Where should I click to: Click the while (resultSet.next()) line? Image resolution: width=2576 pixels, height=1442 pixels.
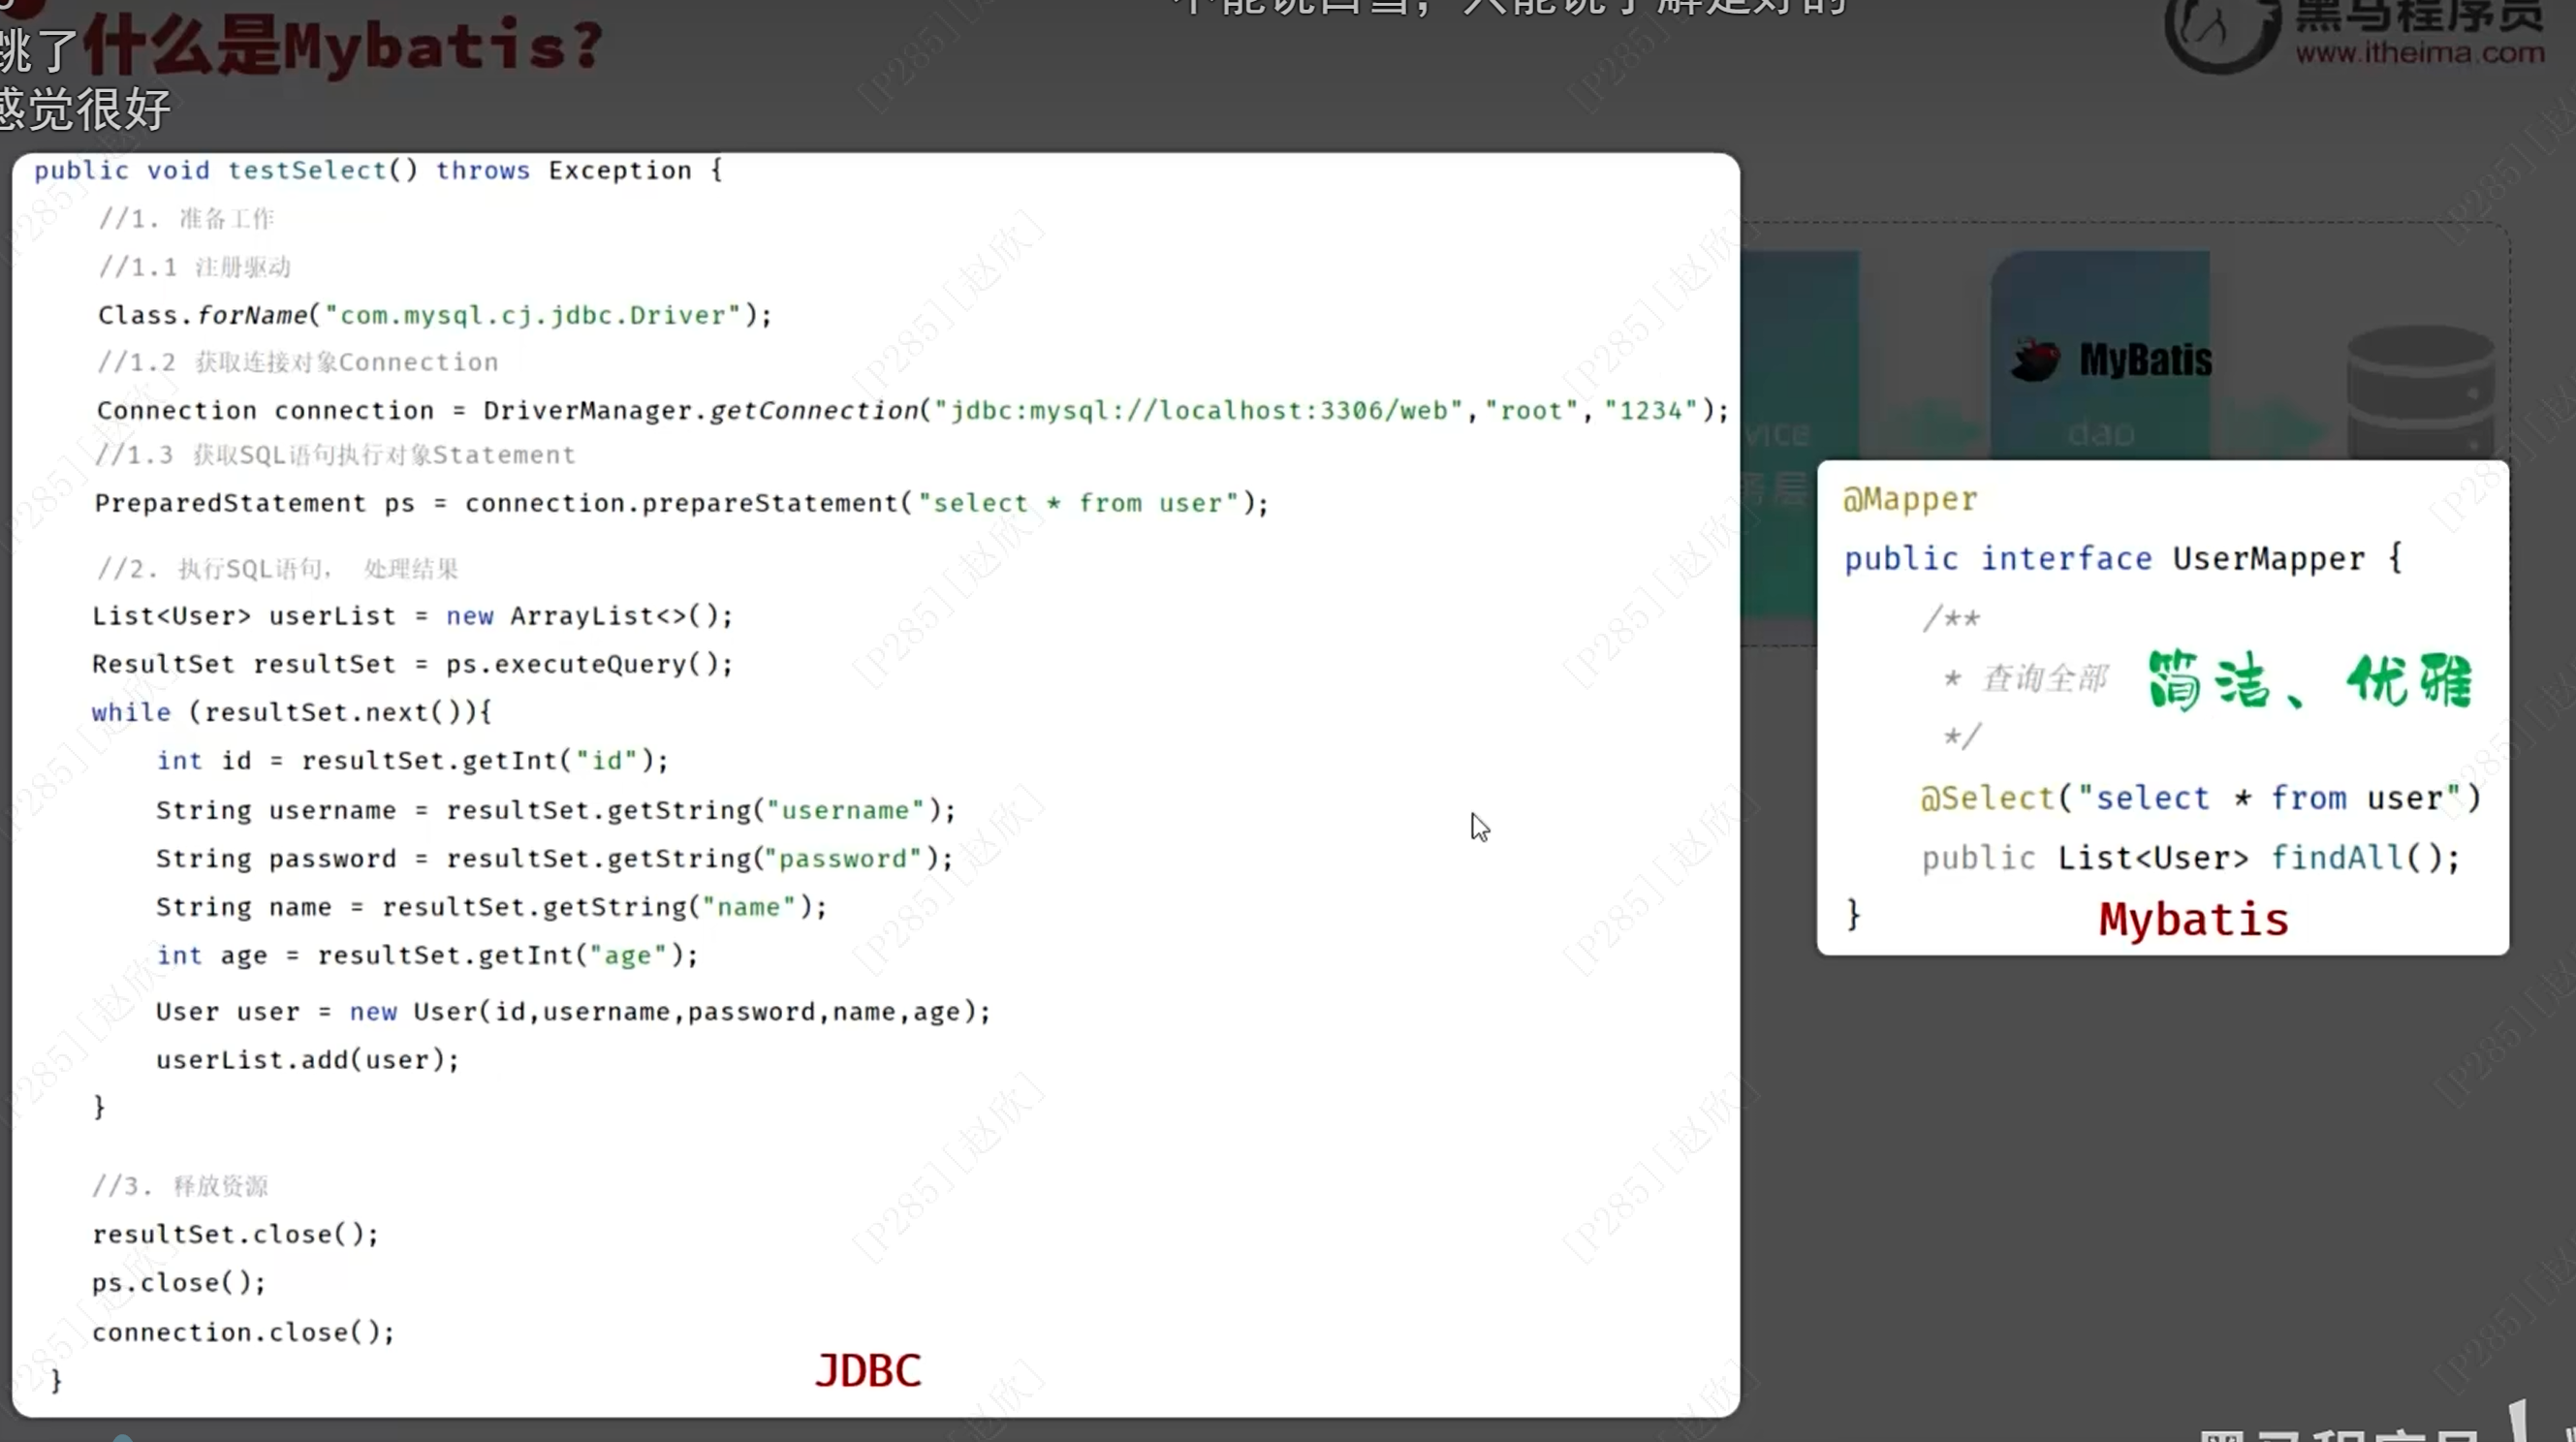point(291,712)
